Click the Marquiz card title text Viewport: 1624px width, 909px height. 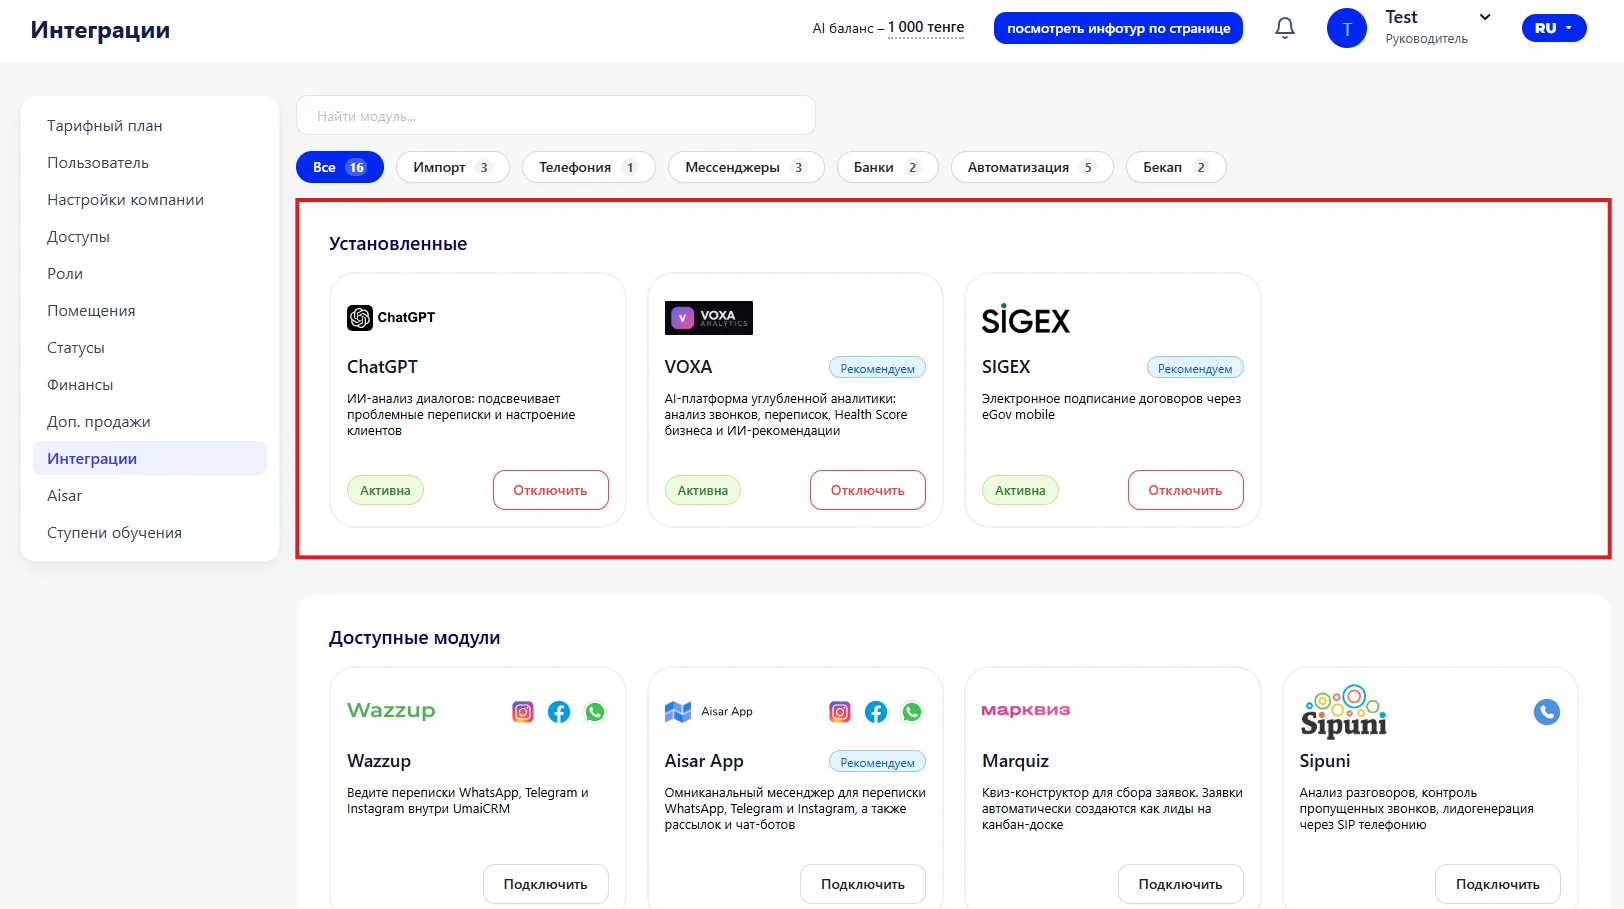pos(1015,761)
